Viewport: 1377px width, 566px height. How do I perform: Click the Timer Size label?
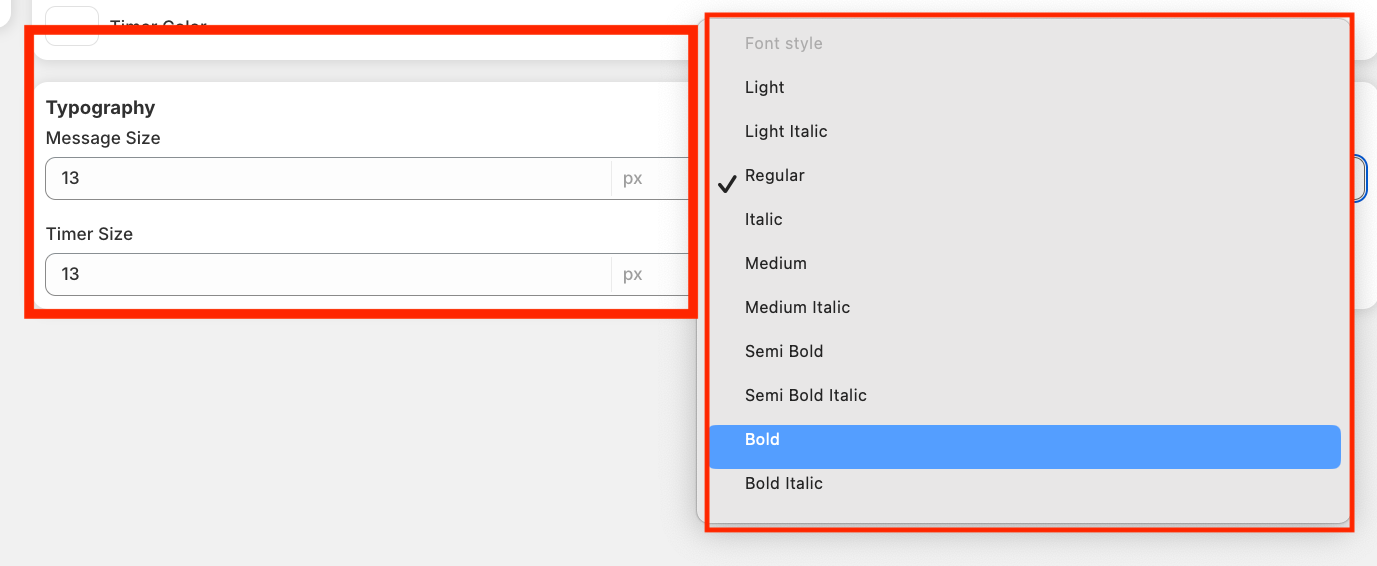coord(89,234)
